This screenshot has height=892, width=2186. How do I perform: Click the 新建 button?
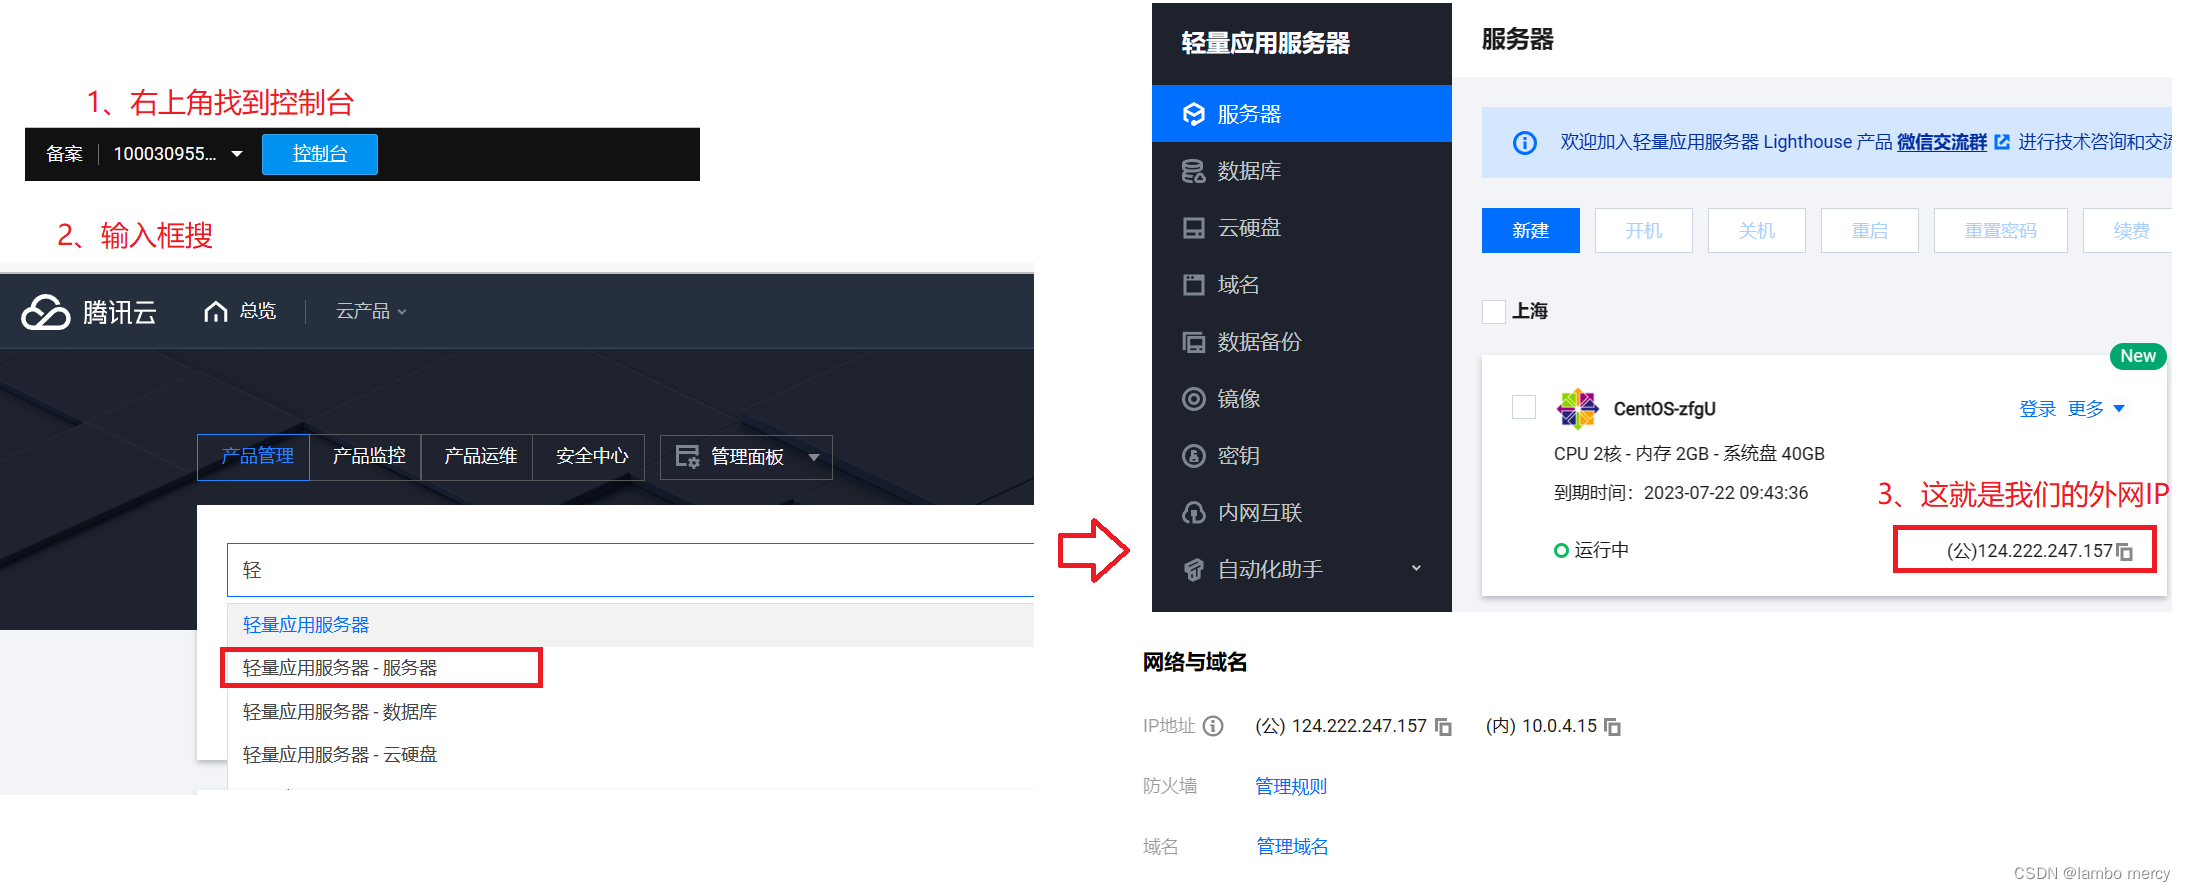[x=1531, y=231]
